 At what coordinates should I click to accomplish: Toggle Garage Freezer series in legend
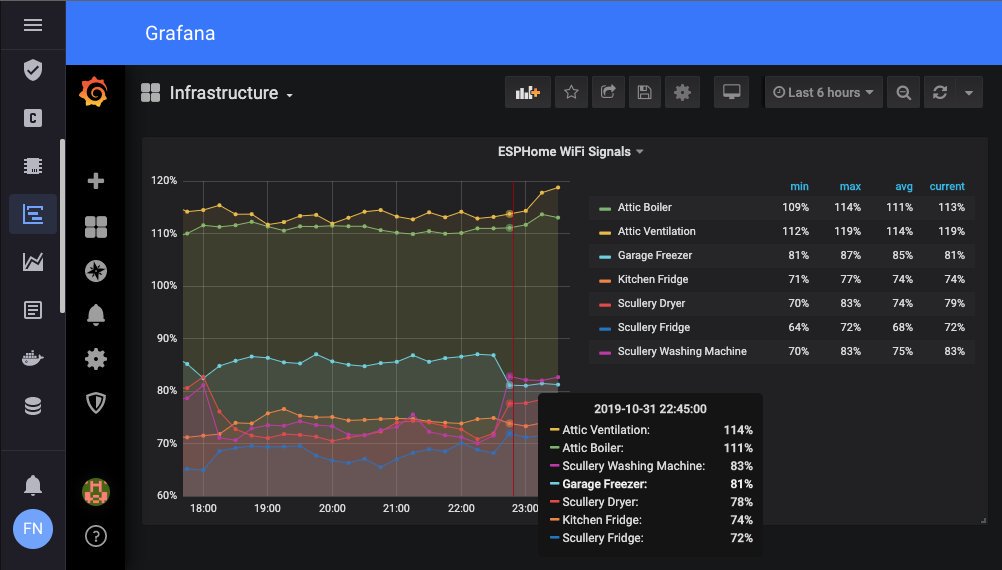point(655,255)
